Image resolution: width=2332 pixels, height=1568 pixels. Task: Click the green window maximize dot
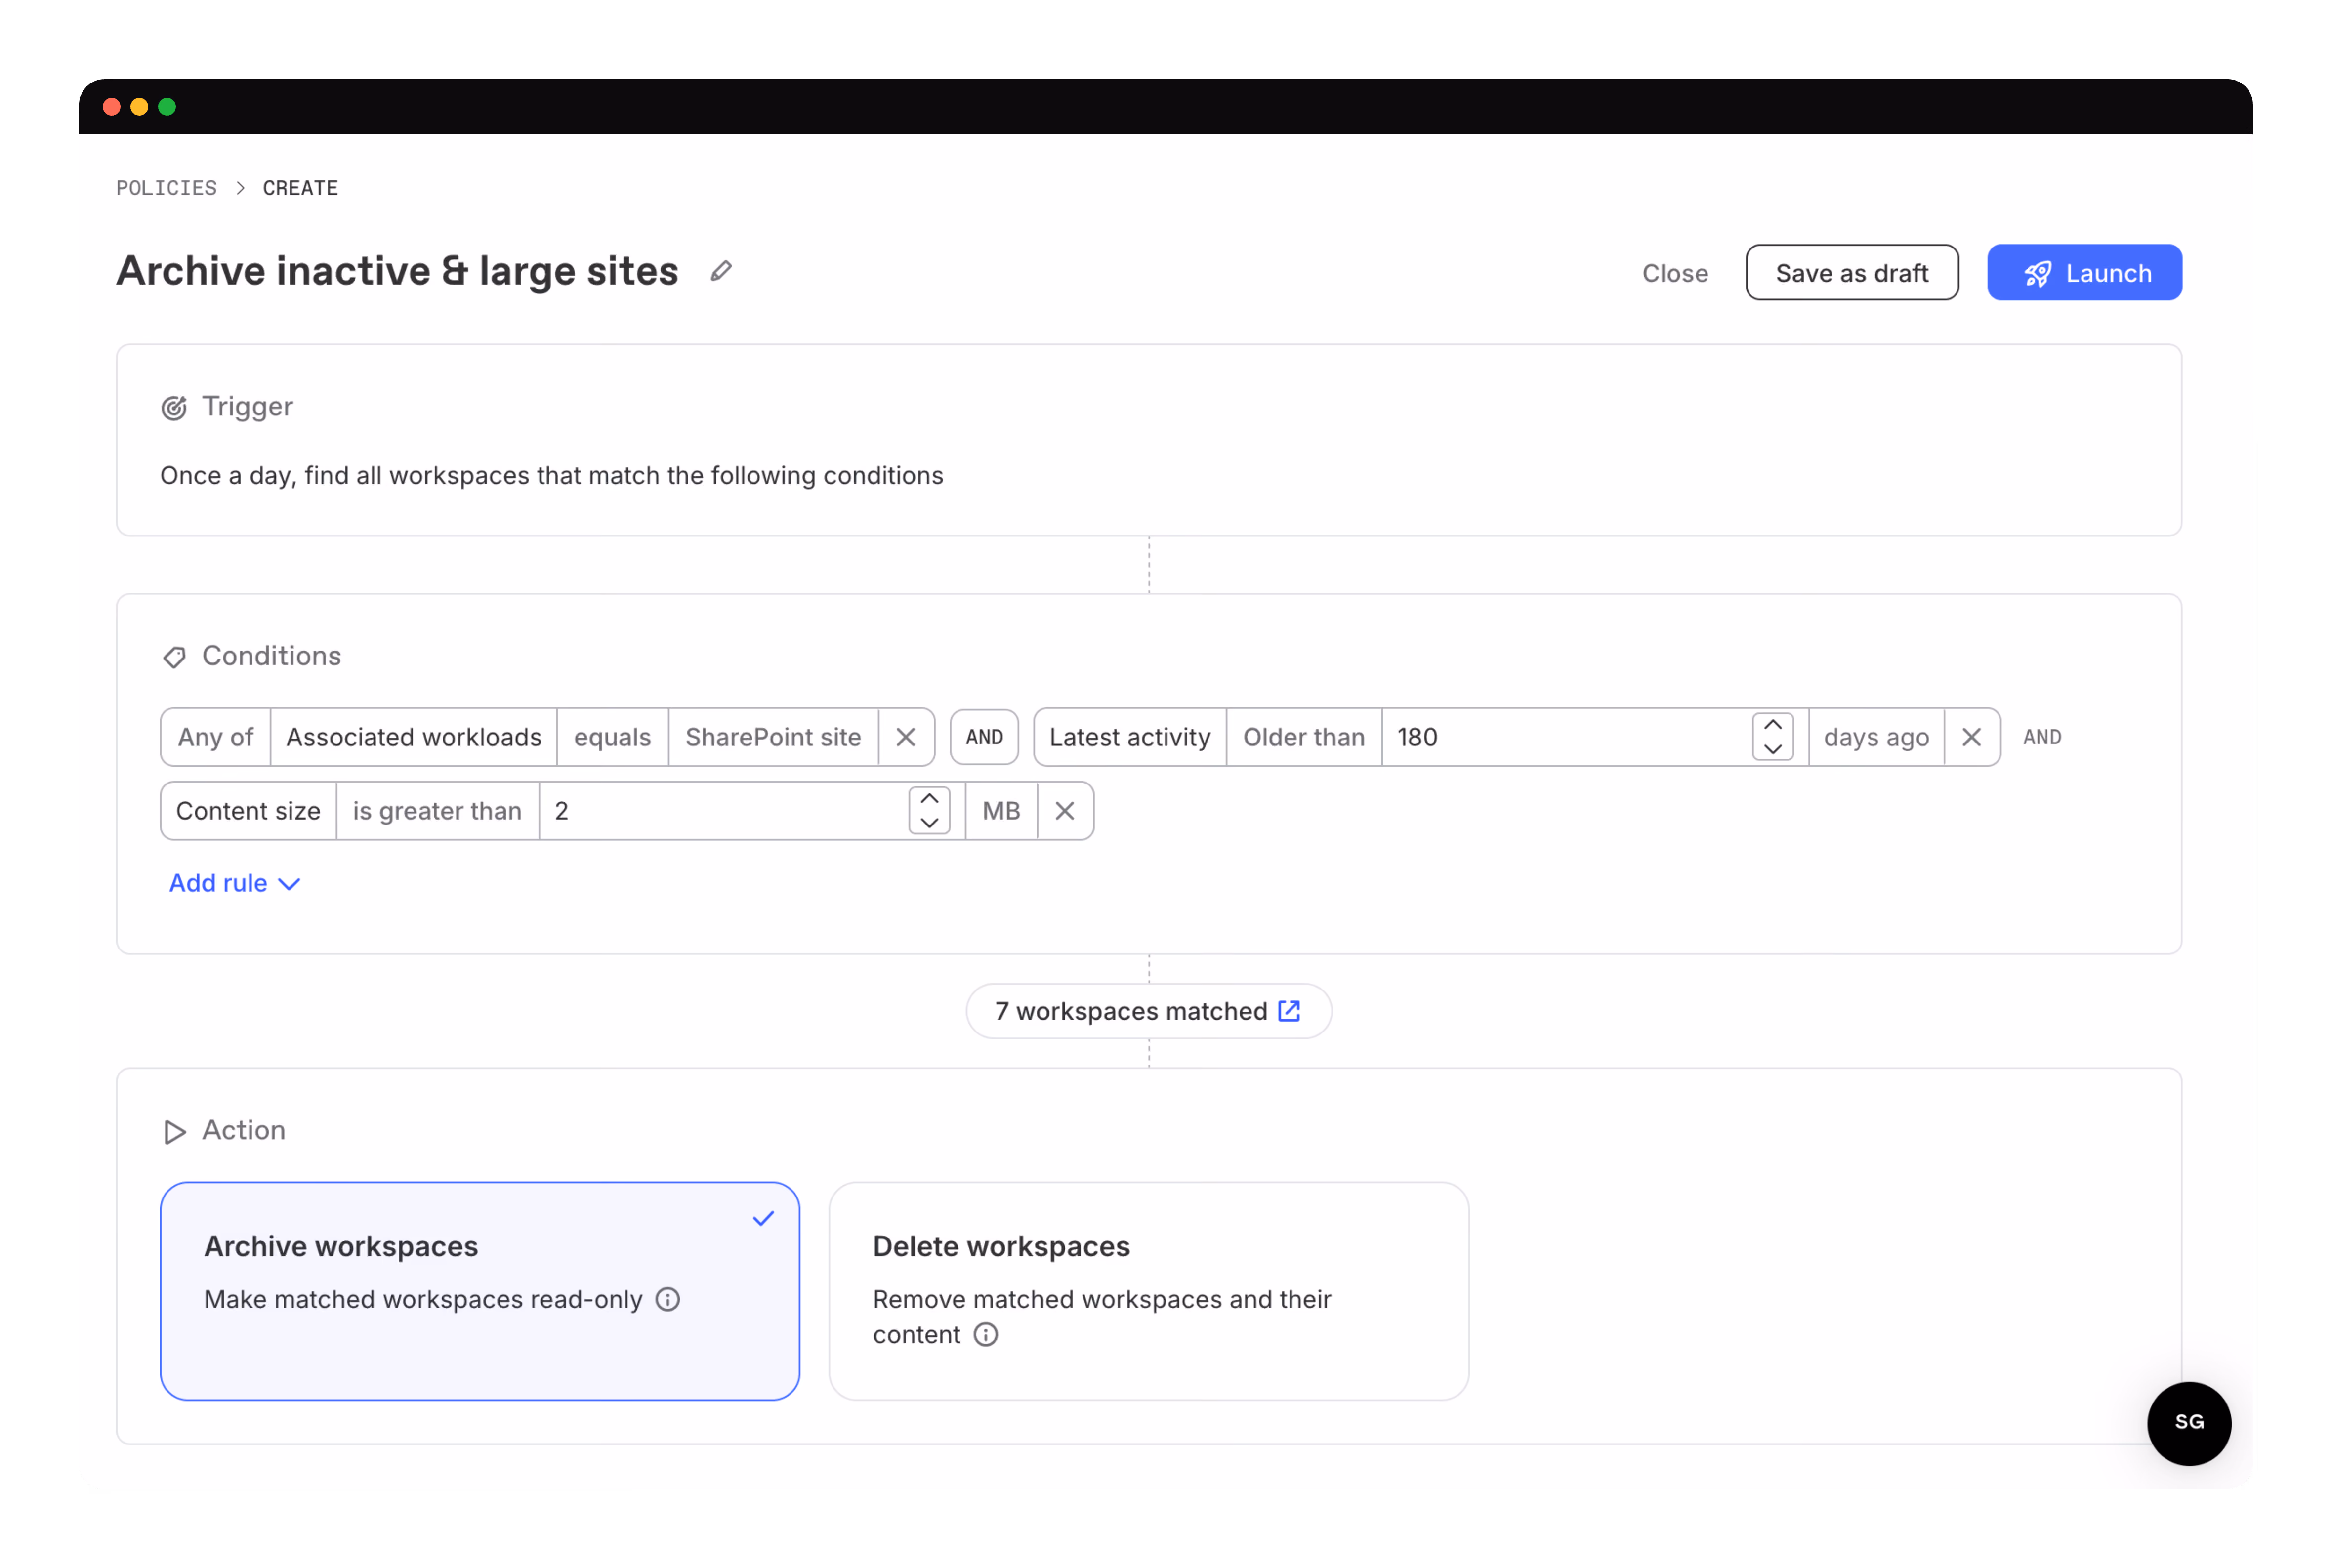coord(167,106)
